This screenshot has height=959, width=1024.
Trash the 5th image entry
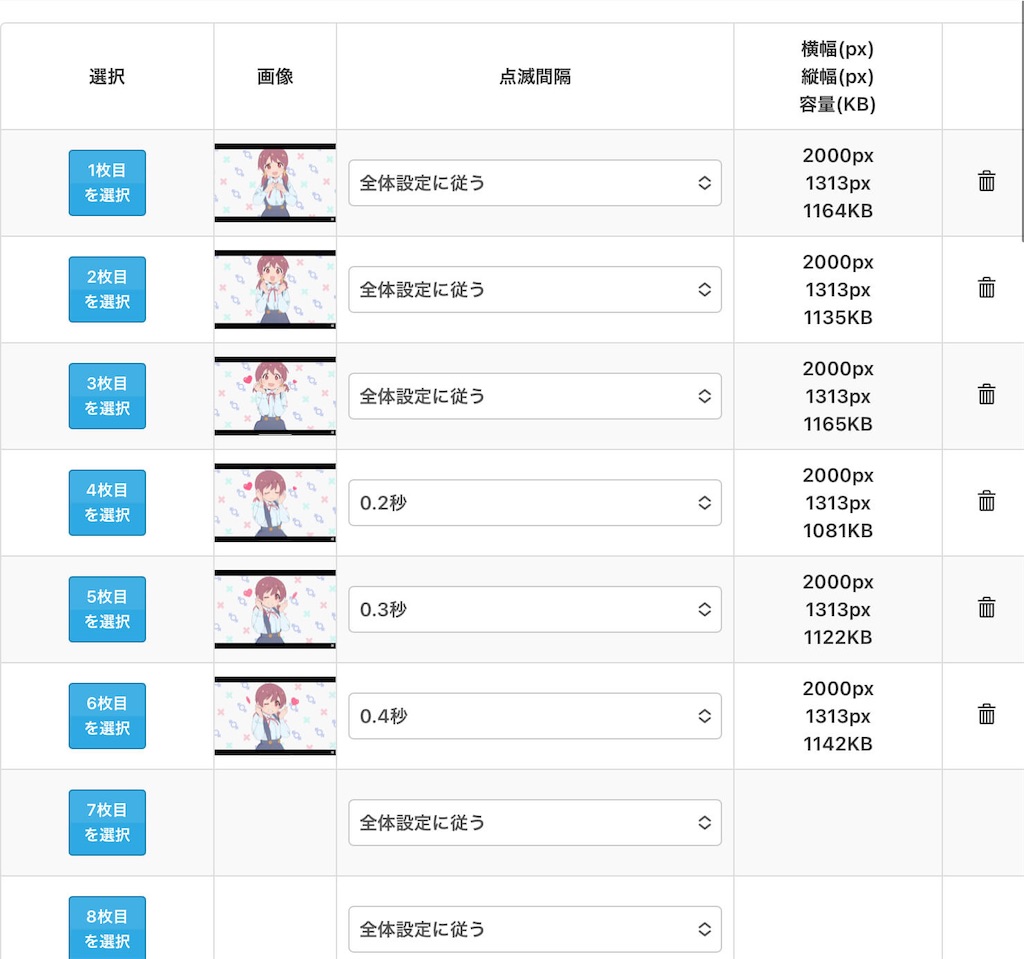point(986,607)
